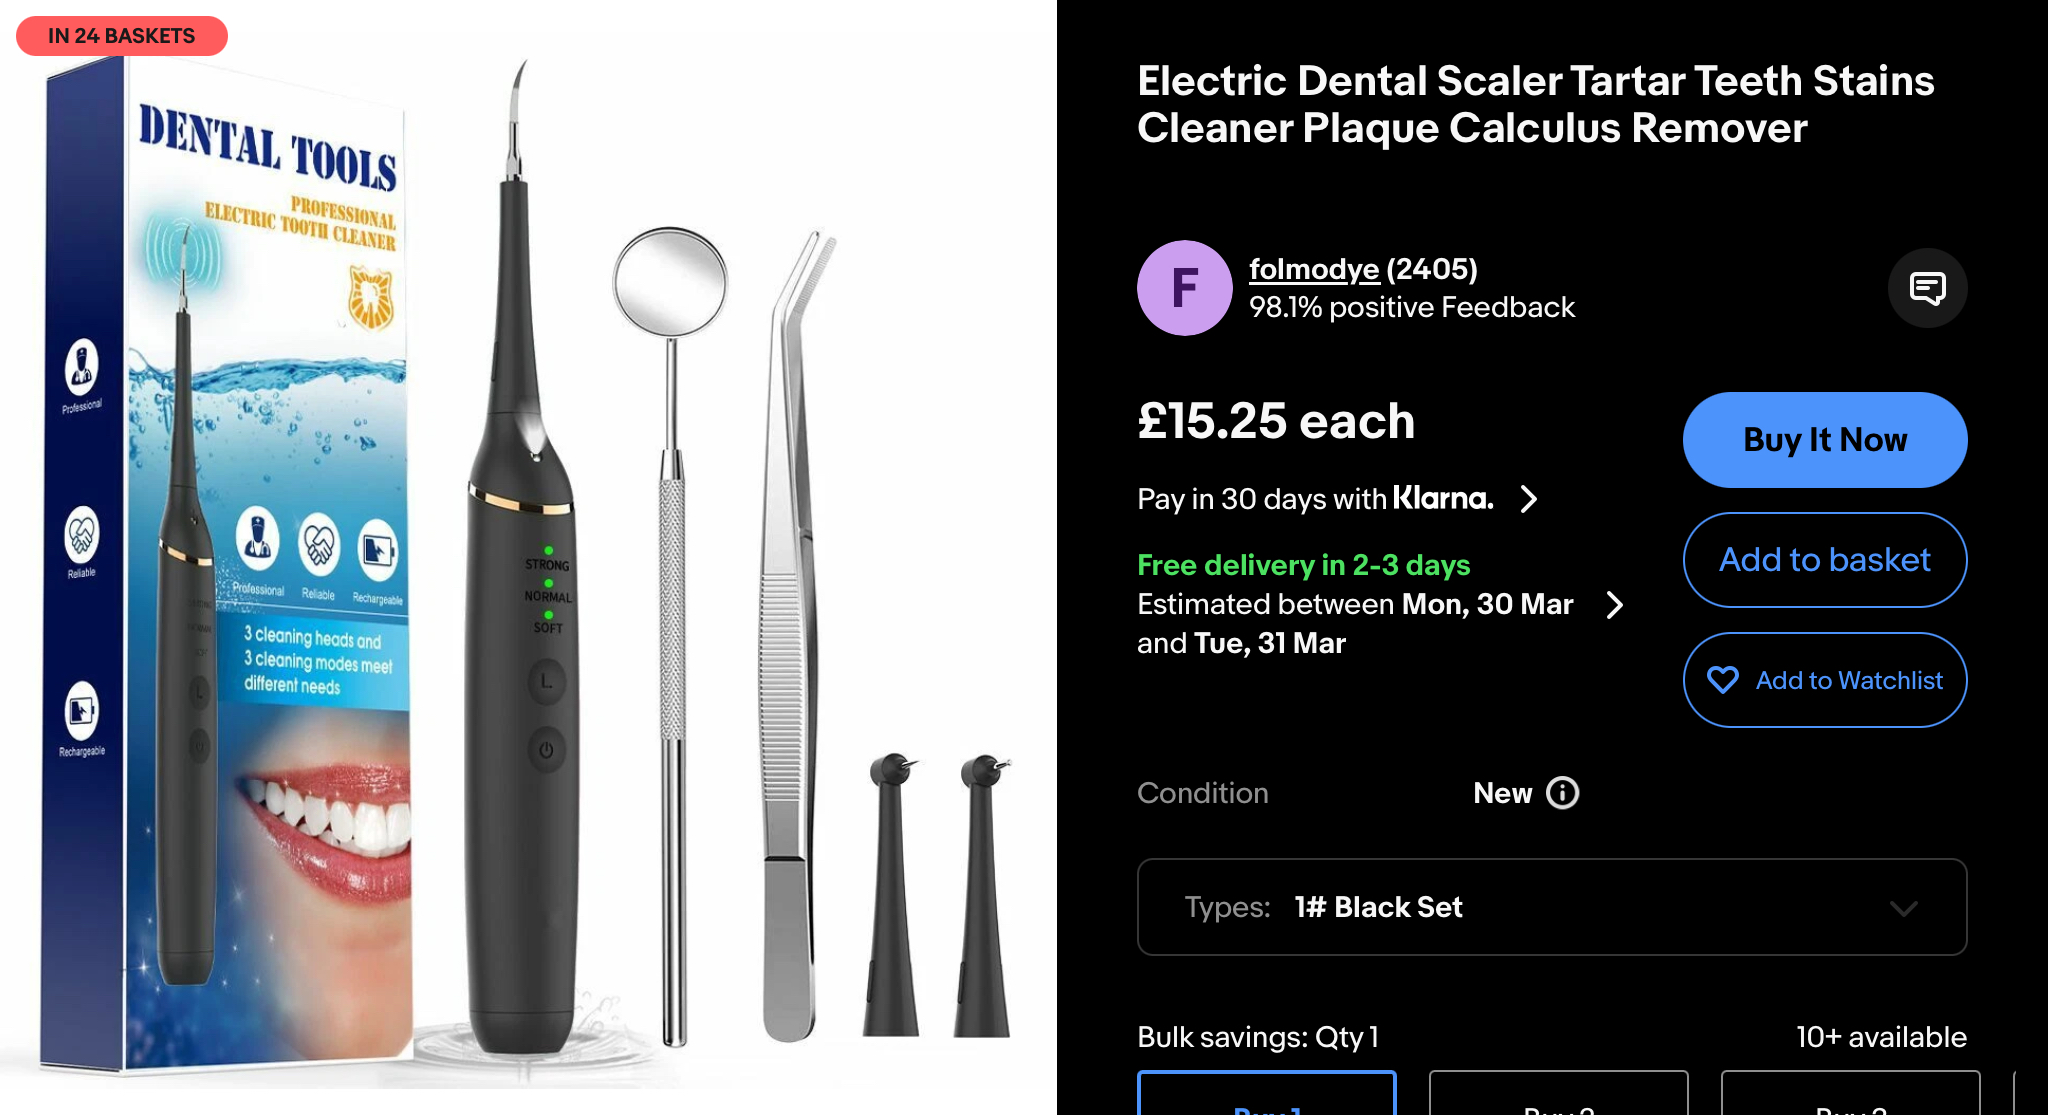Viewport: 2048px width, 1115px height.
Task: Click the Klarna logo text
Action: coord(1443,498)
